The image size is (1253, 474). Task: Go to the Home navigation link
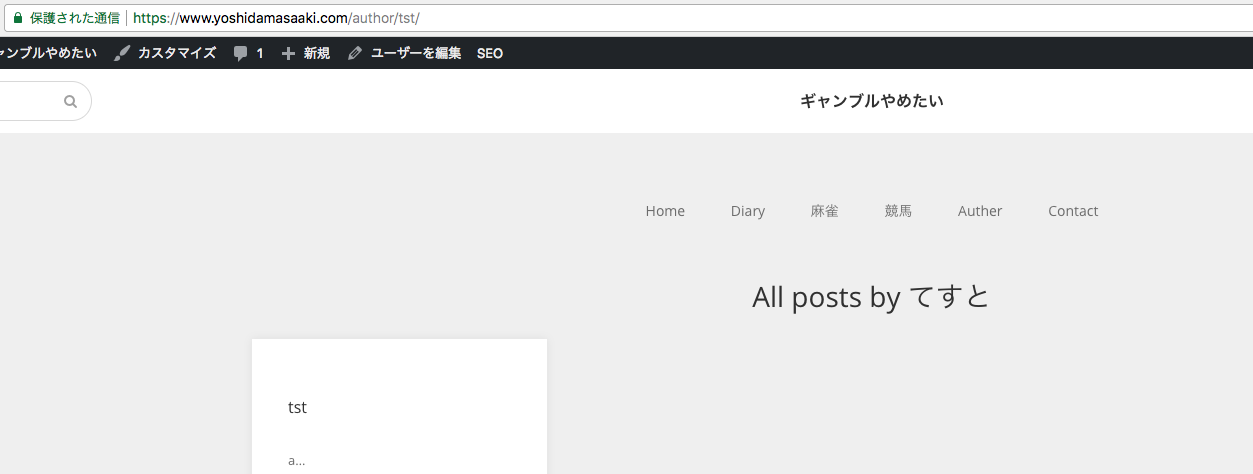pos(665,211)
